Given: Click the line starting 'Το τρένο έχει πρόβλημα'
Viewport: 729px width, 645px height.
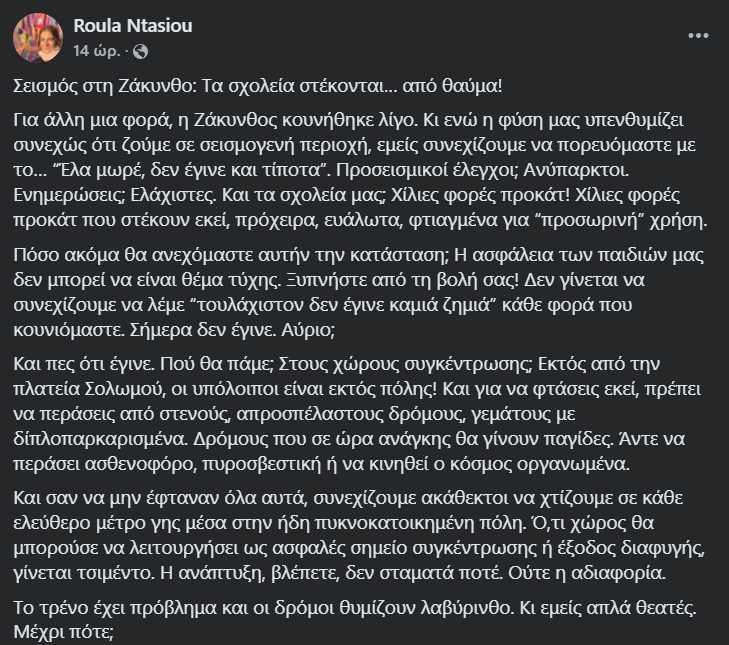Looking at the screenshot, I should click(x=355, y=608).
